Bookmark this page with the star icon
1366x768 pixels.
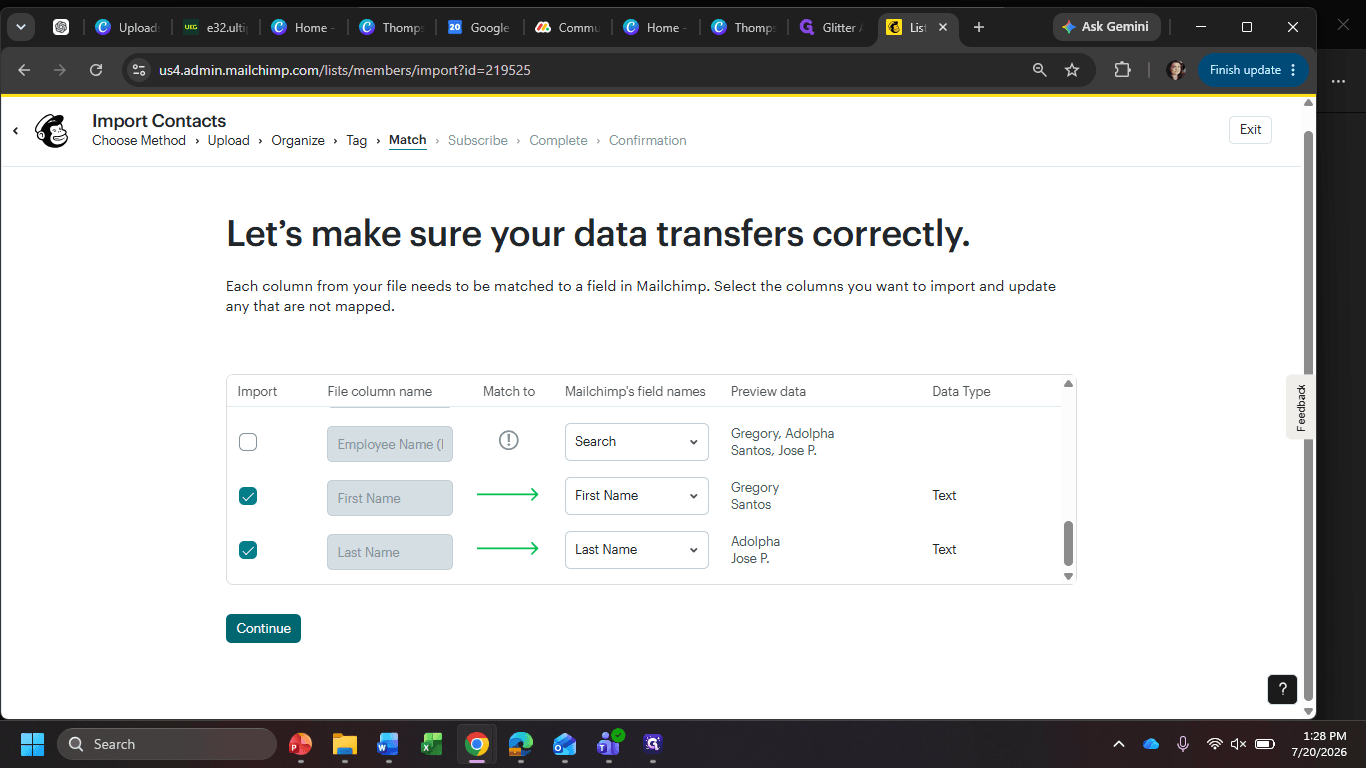click(1072, 70)
